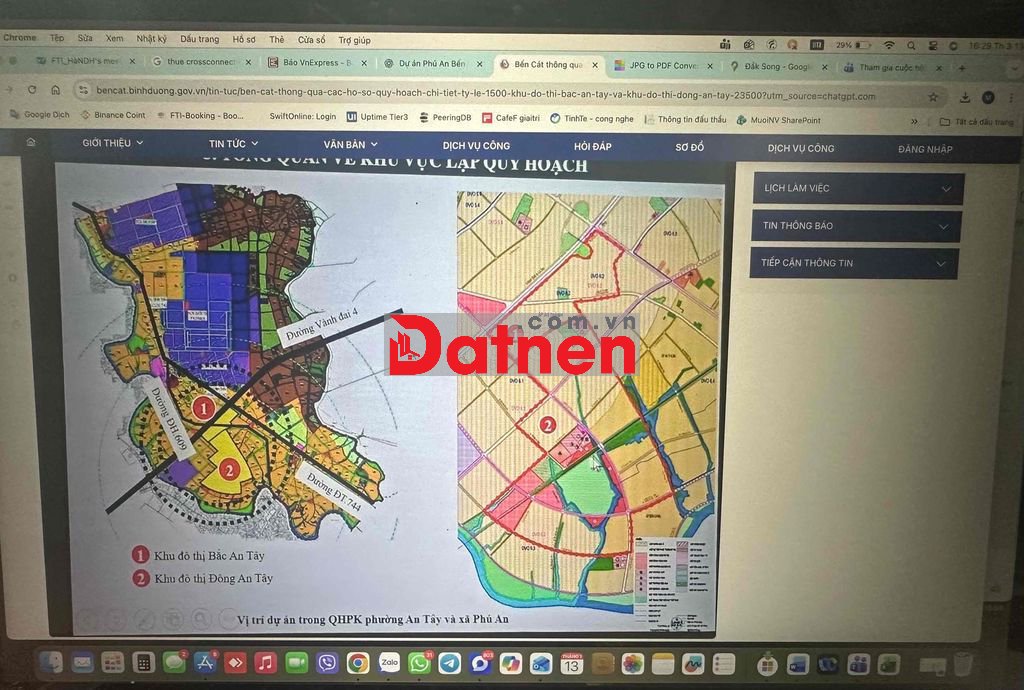This screenshot has width=1024, height=690.
Task: Open Chrome downloads icon in toolbar
Action: pyautogui.click(x=965, y=97)
